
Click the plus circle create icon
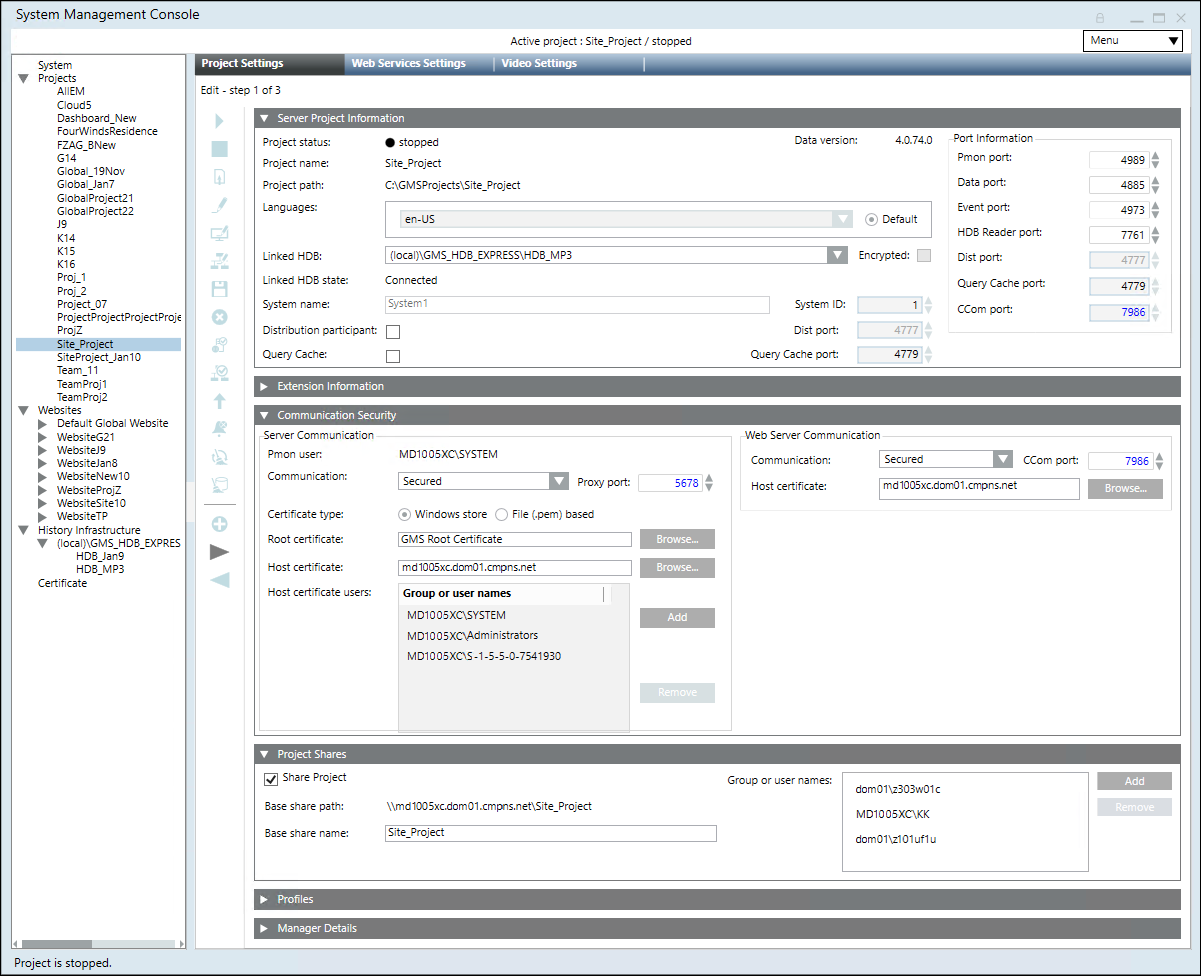coord(220,524)
